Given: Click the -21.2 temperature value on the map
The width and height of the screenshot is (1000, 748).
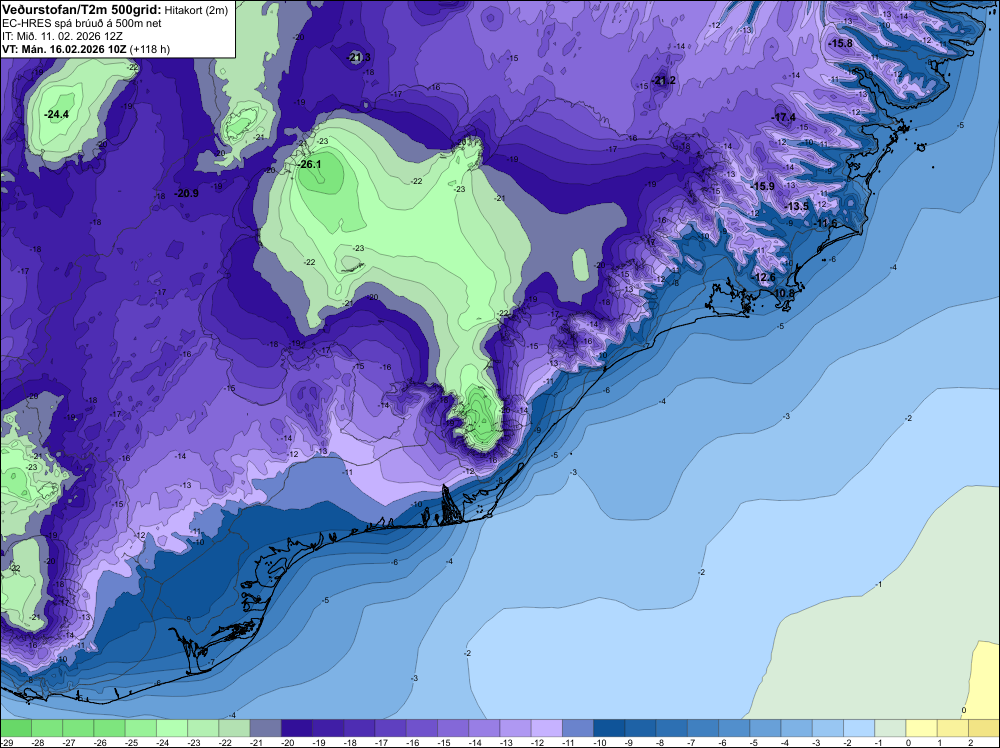Looking at the screenshot, I should pyautogui.click(x=664, y=81).
